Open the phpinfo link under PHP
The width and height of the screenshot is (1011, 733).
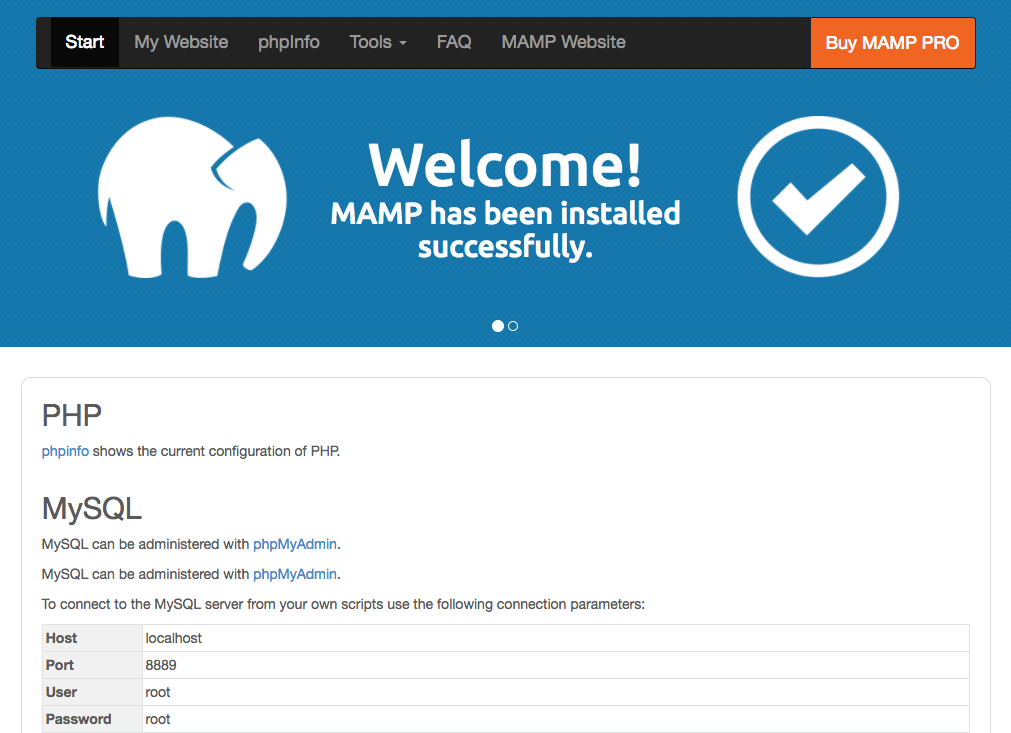tap(65, 451)
